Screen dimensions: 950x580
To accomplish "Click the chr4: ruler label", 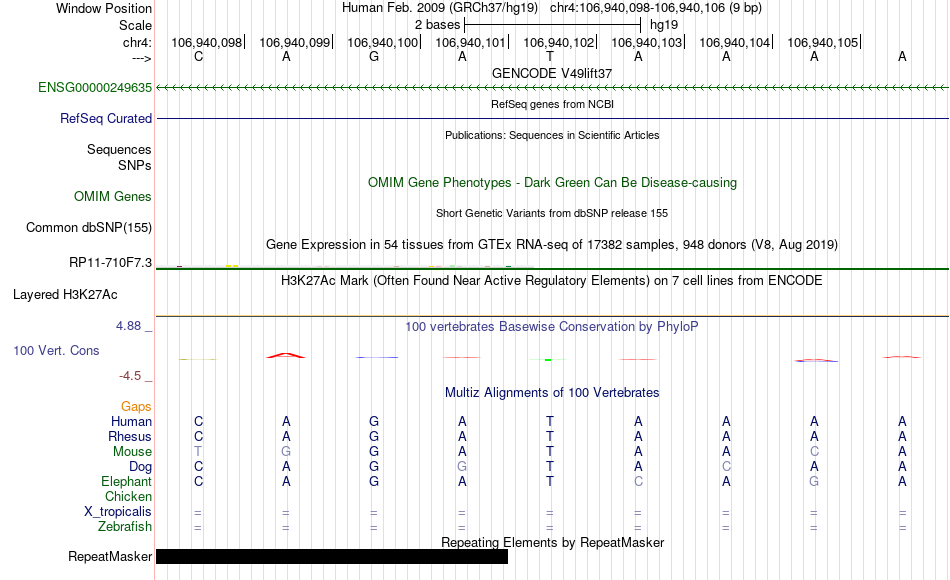I will coord(138,42).
